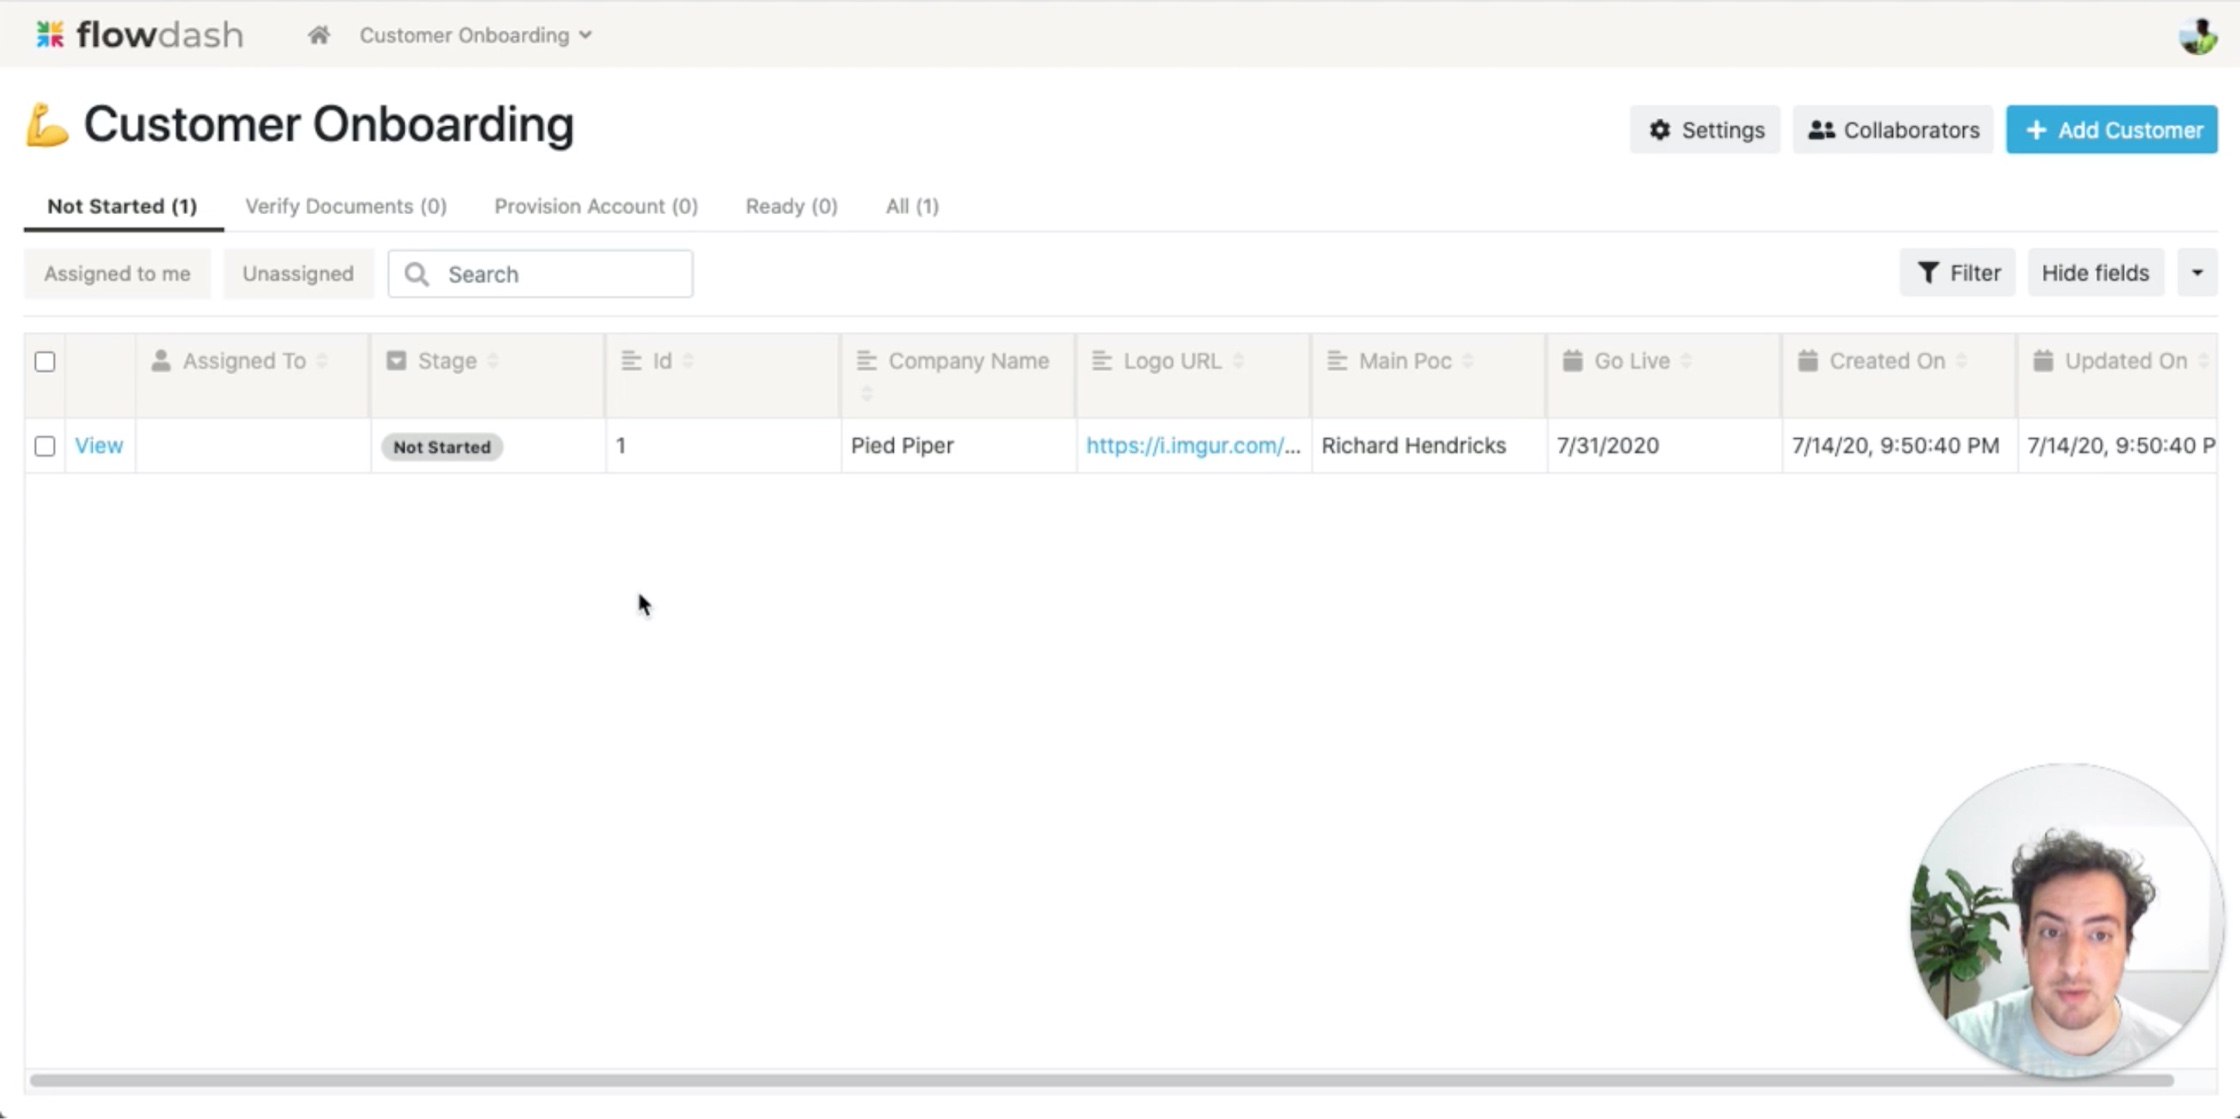Sort by the Stage column
2240x1119 pixels.
coord(493,361)
